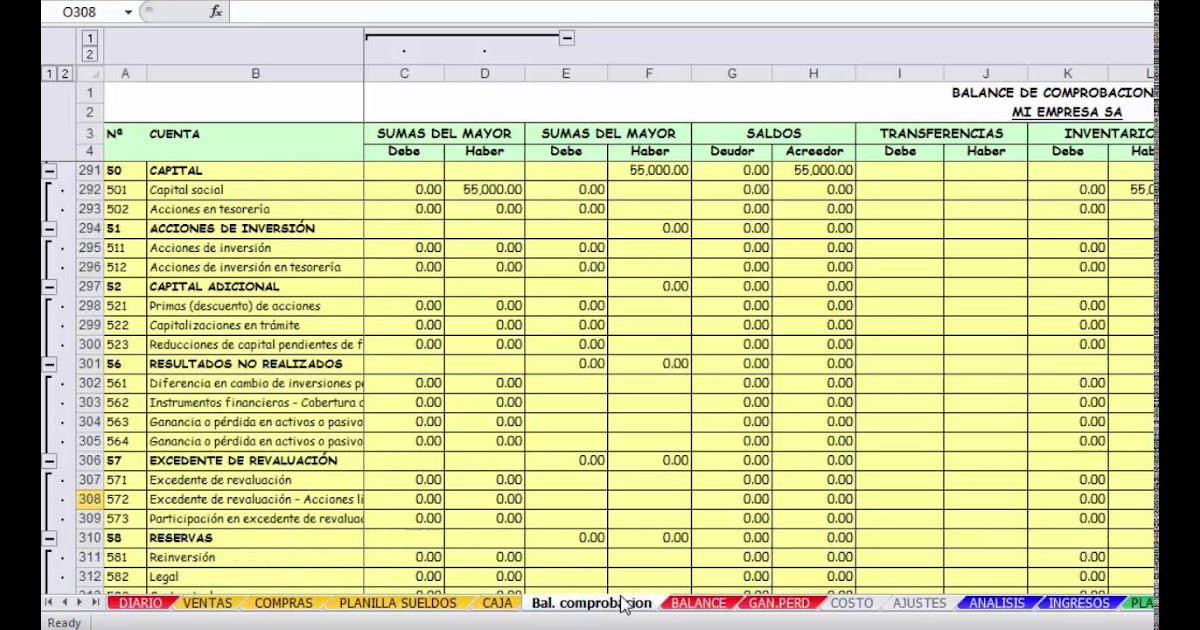The image size is (1200, 630).
Task: Click the first SUMAS DEL MAYOR header
Action: point(444,133)
